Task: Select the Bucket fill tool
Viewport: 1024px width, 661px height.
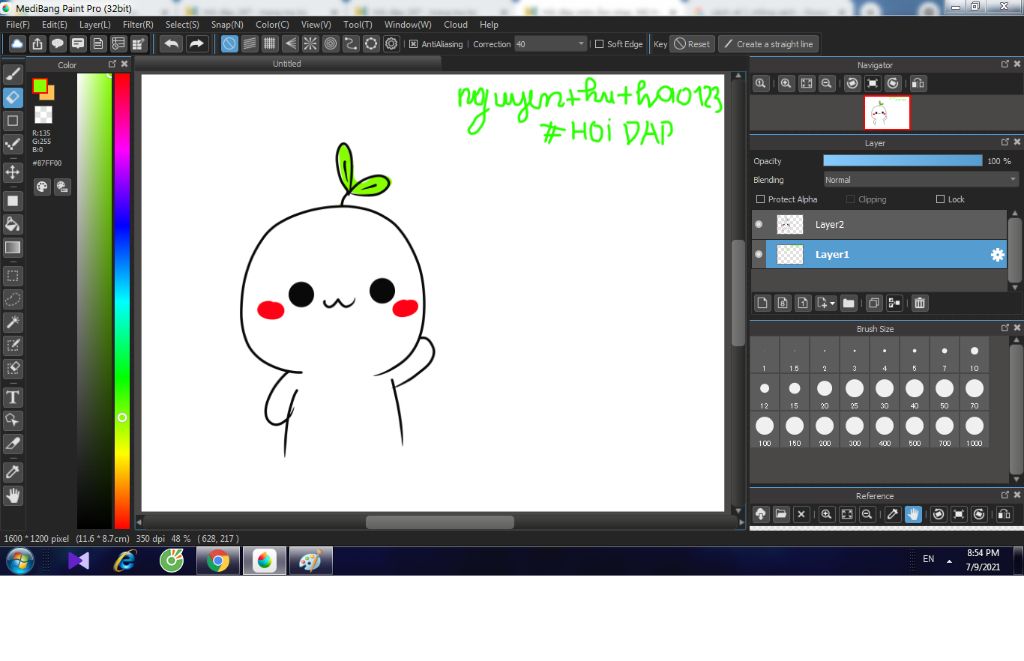Action: tap(12, 224)
